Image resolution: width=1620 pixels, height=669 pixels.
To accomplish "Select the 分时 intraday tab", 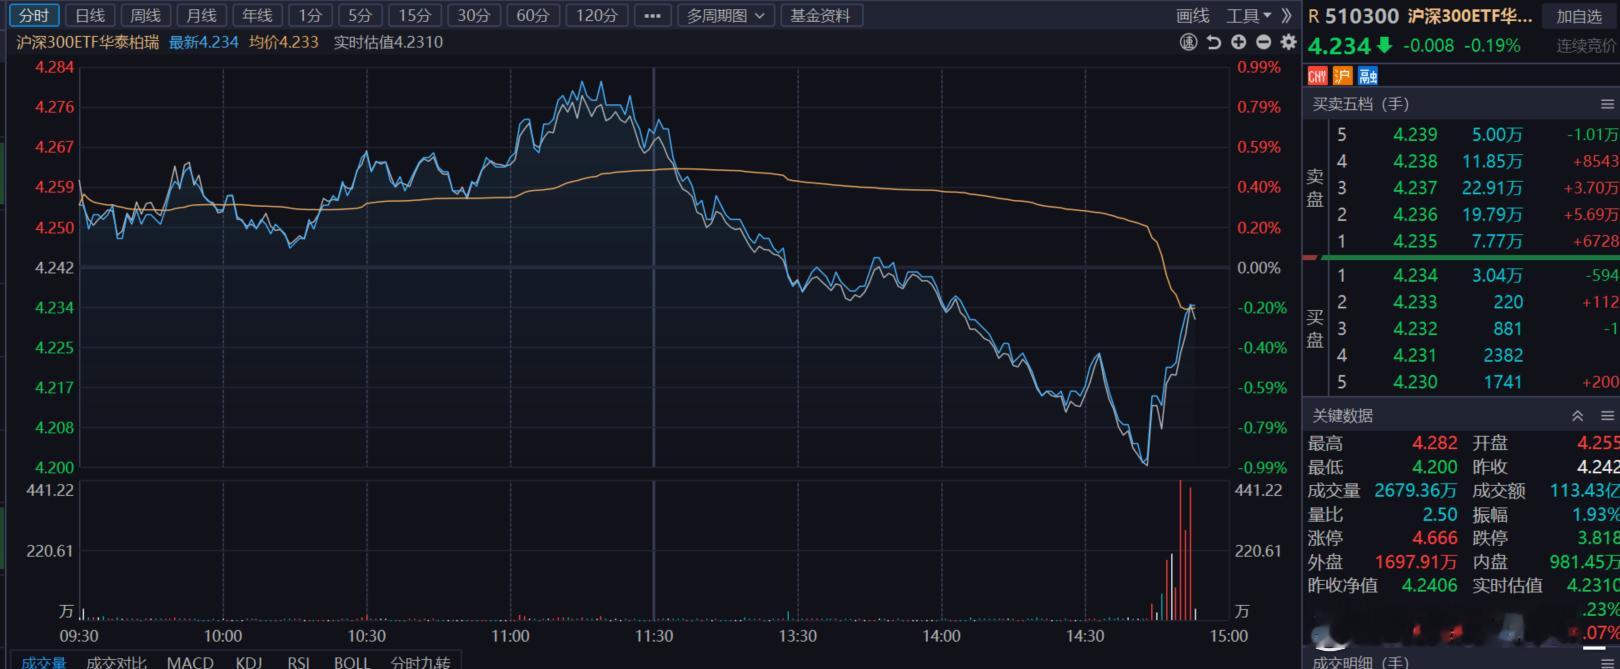I will click(x=34, y=16).
